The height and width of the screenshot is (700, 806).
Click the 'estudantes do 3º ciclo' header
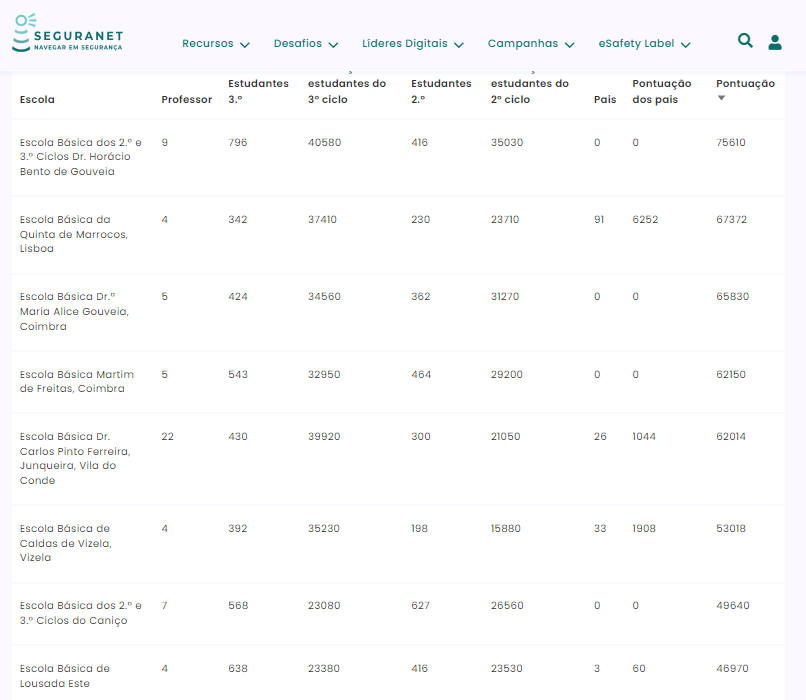[x=347, y=91]
